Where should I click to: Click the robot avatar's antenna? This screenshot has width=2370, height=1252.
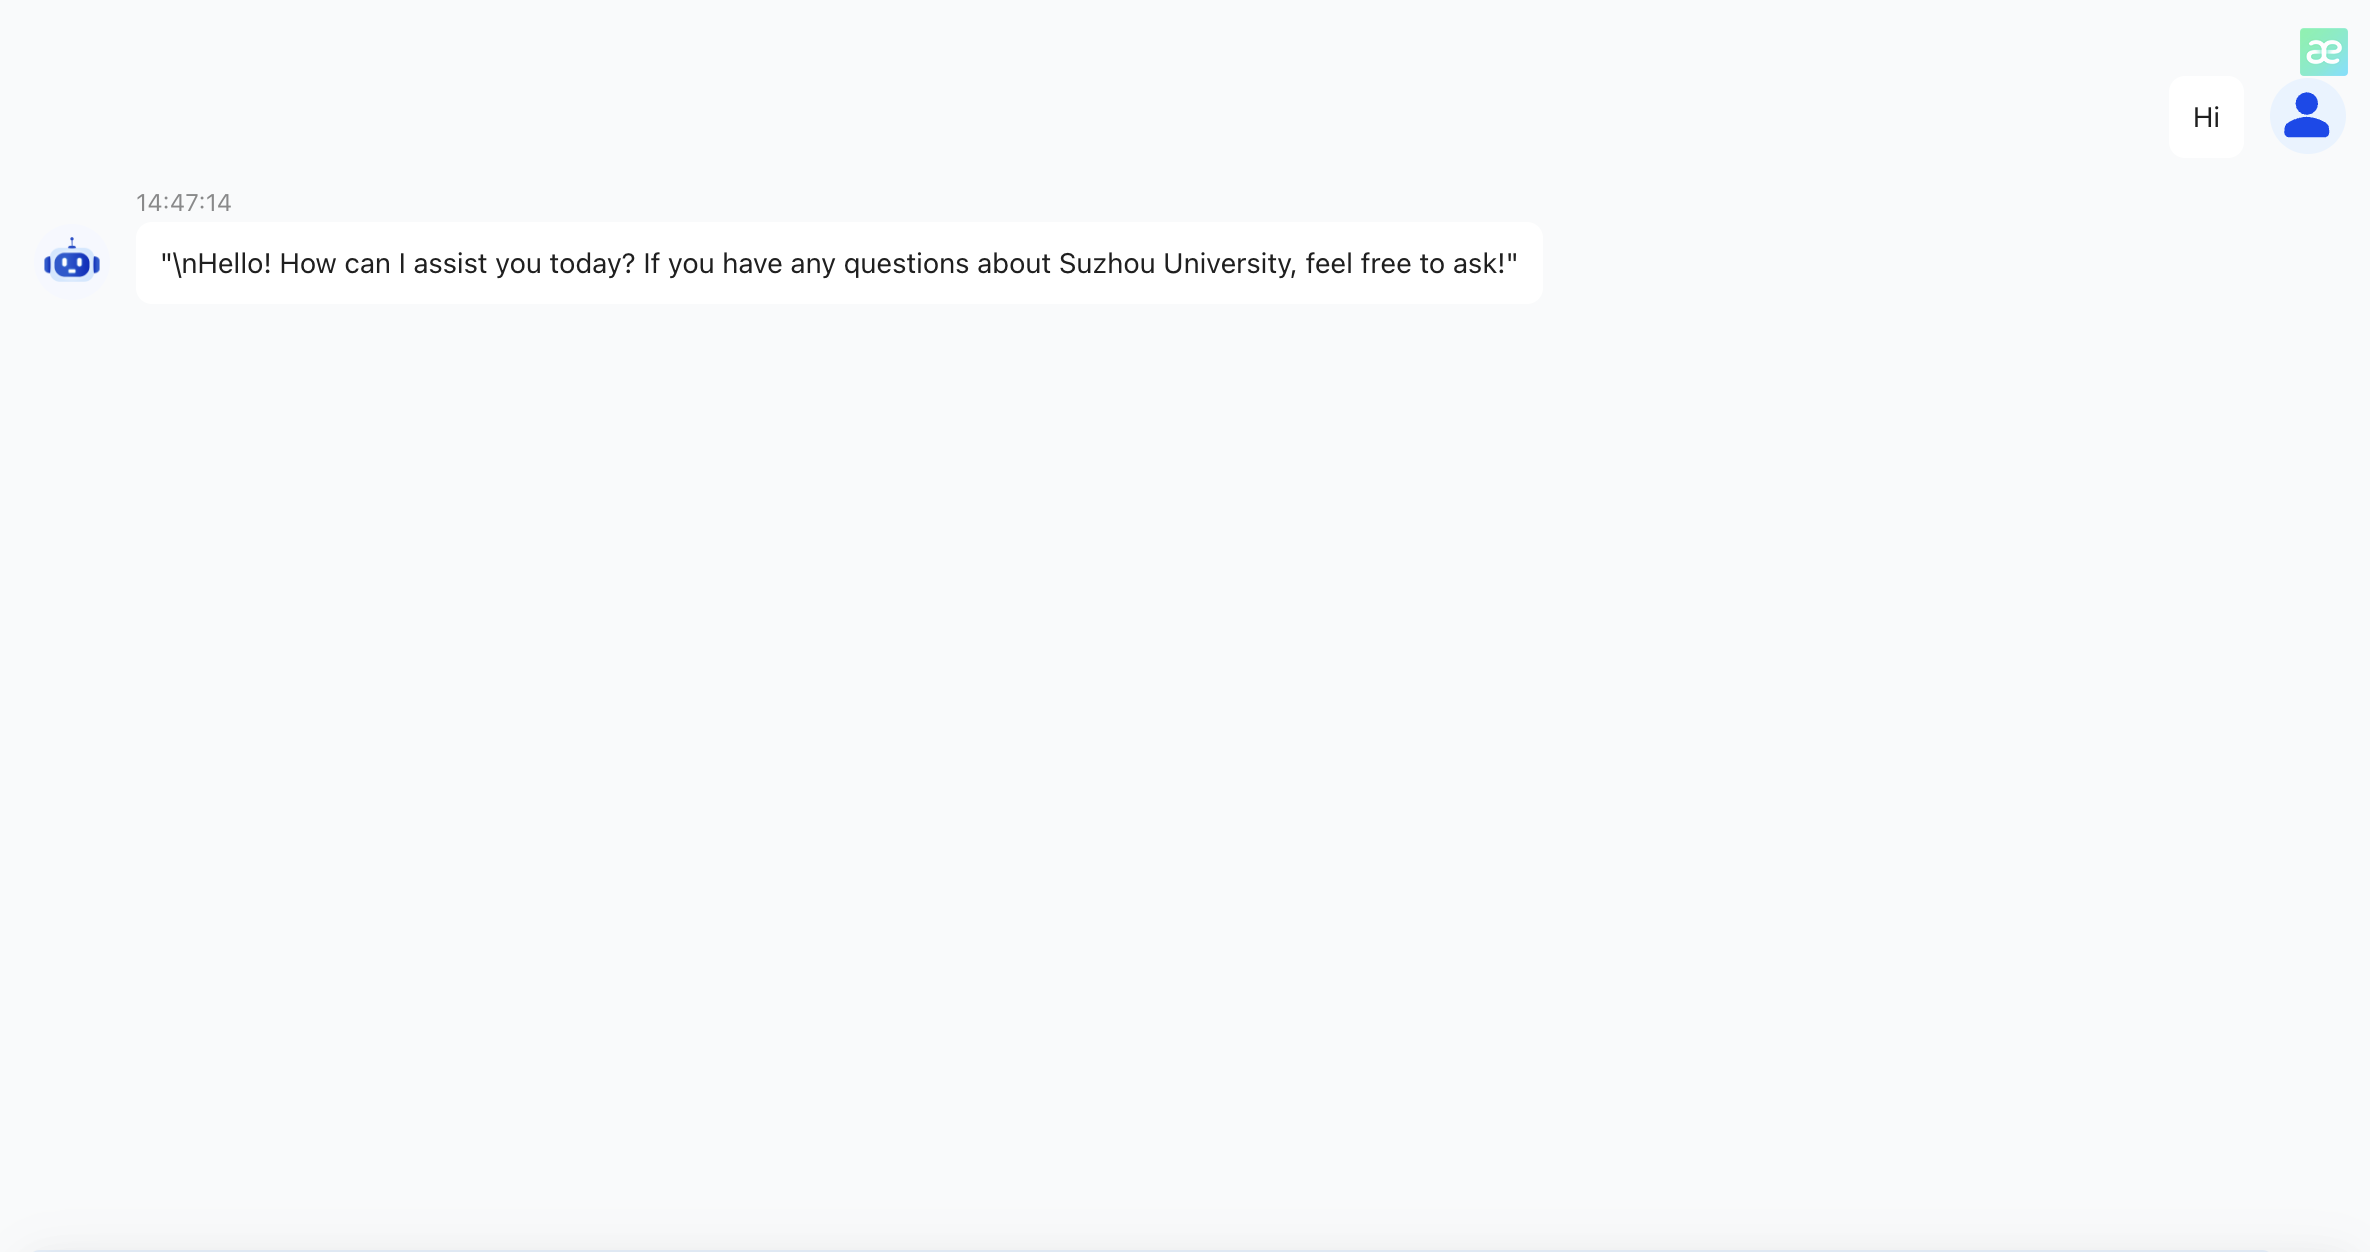72,242
